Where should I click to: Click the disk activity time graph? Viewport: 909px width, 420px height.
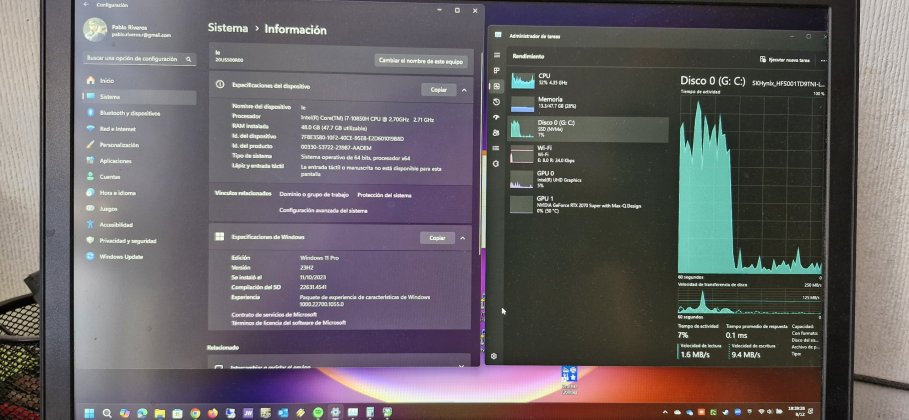[x=751, y=184]
